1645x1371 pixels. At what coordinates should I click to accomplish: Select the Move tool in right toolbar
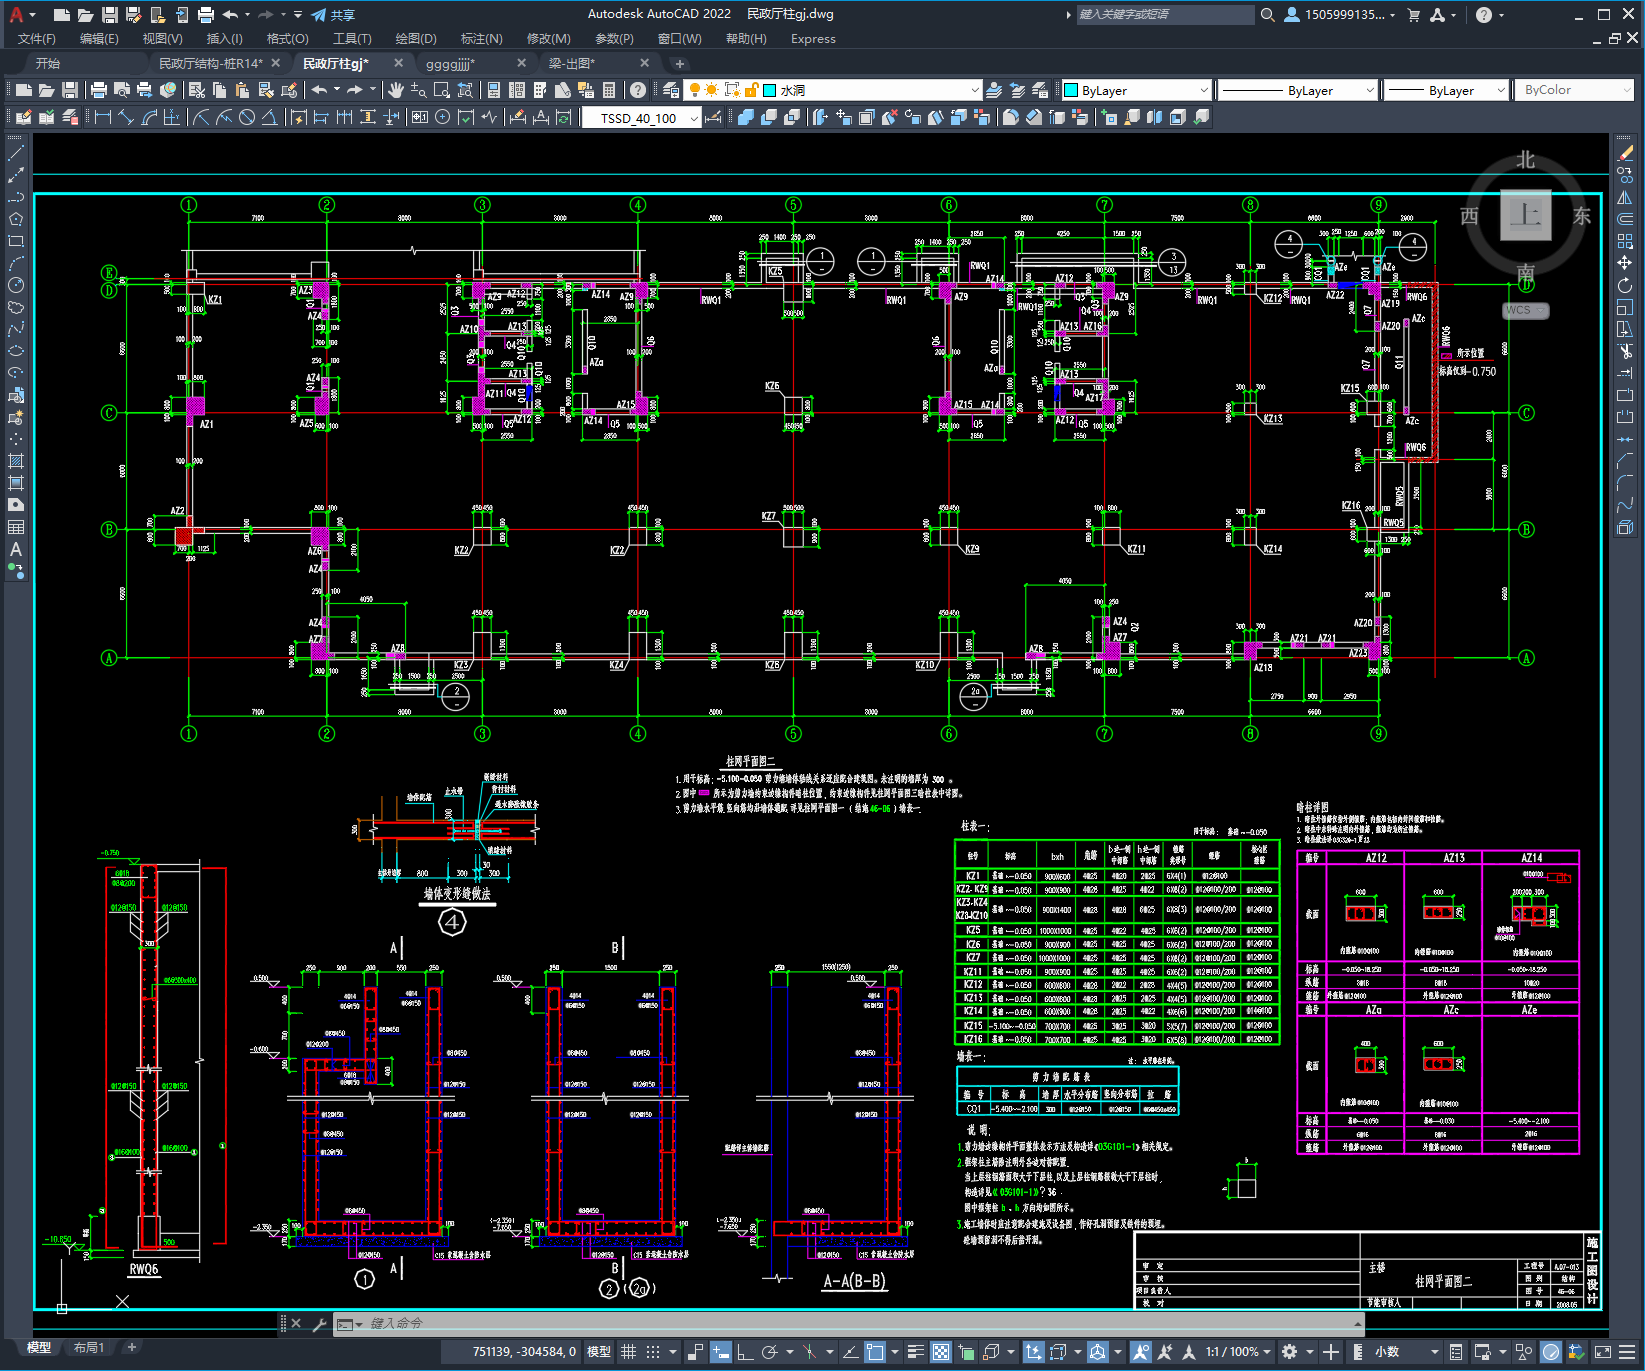[x=1625, y=263]
